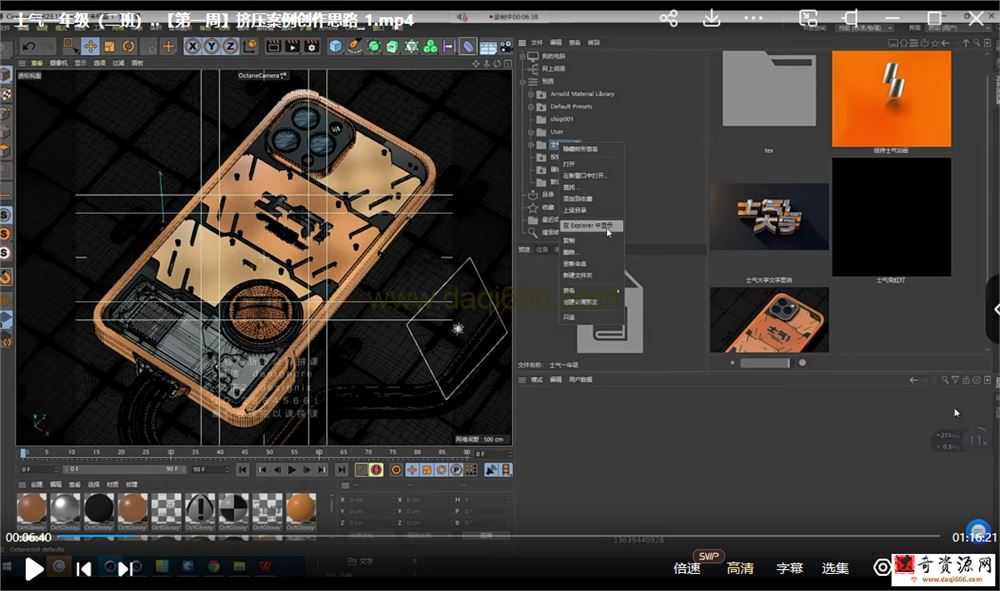Viewport: 1000px width, 591px height.
Task: Select the black OctGlossy material swatch
Action: click(99, 512)
